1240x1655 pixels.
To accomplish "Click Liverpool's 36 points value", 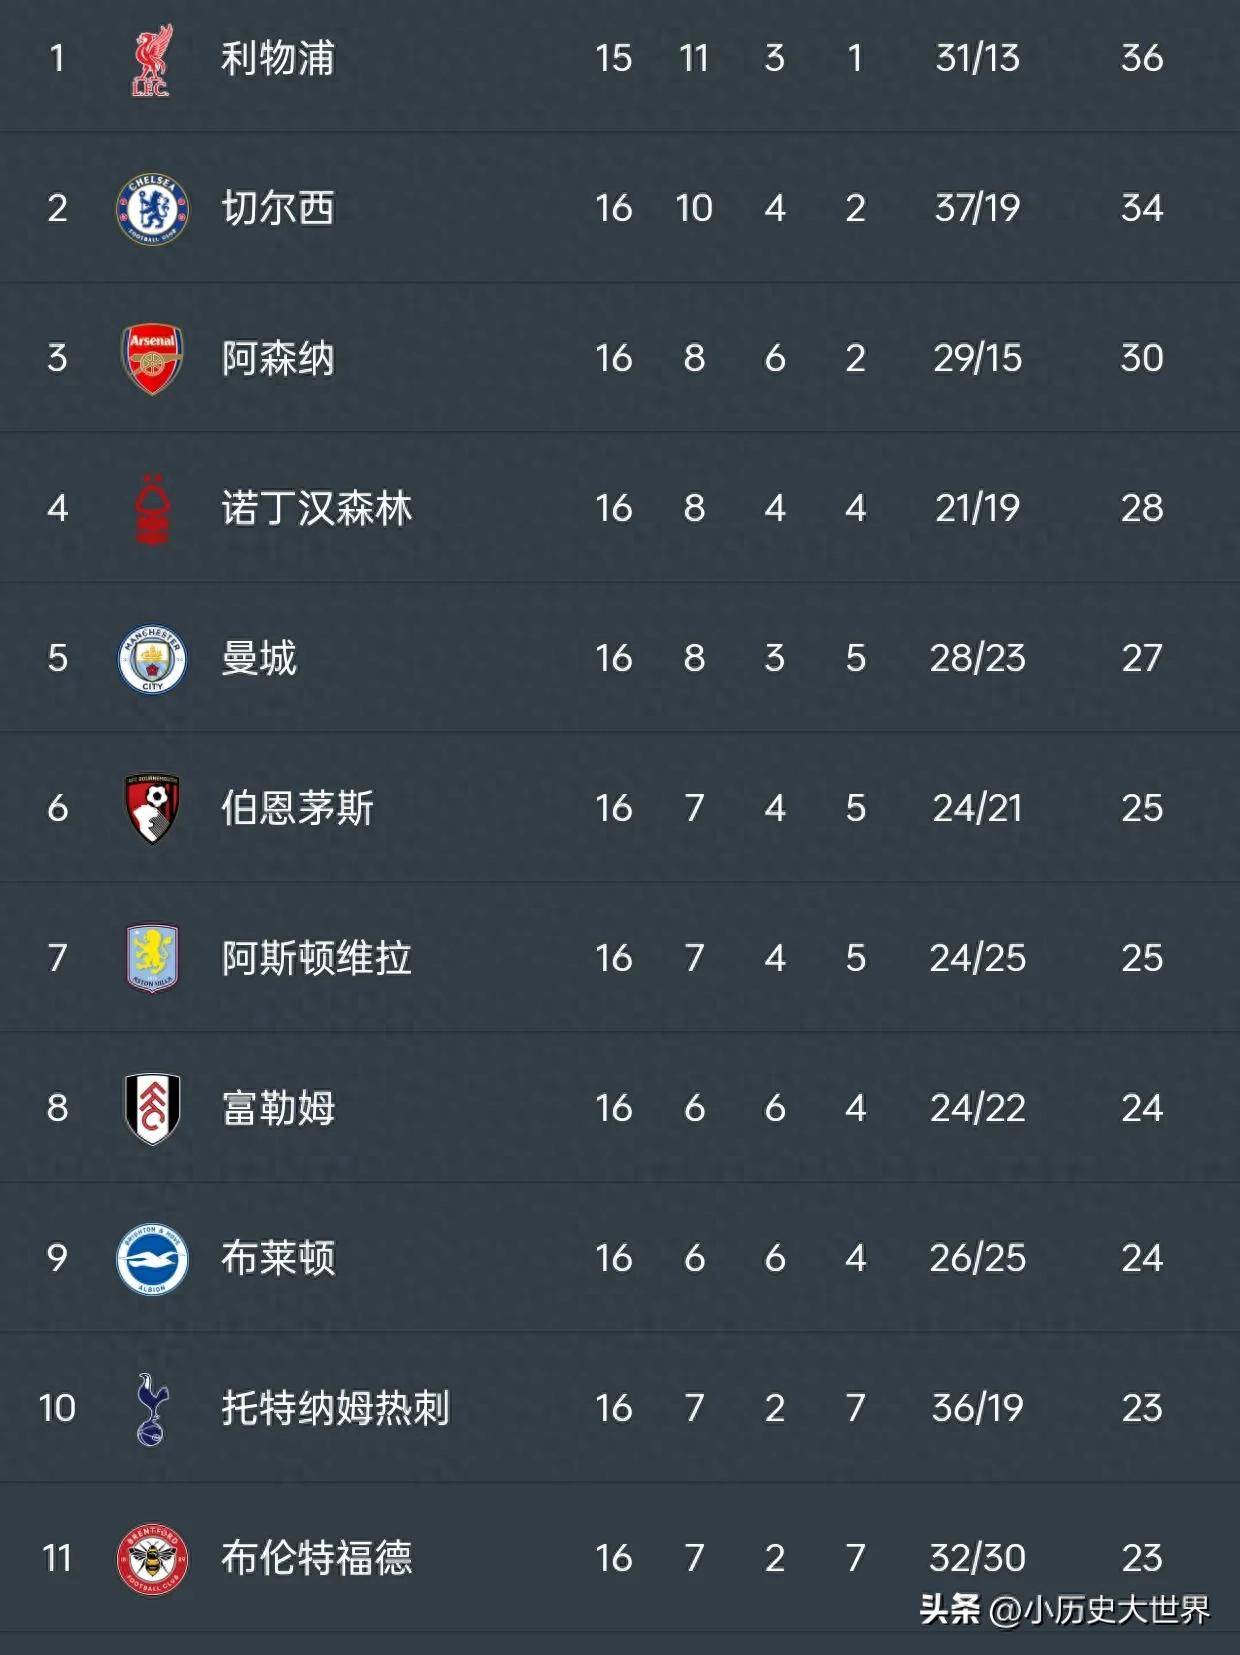I will [x=1141, y=58].
